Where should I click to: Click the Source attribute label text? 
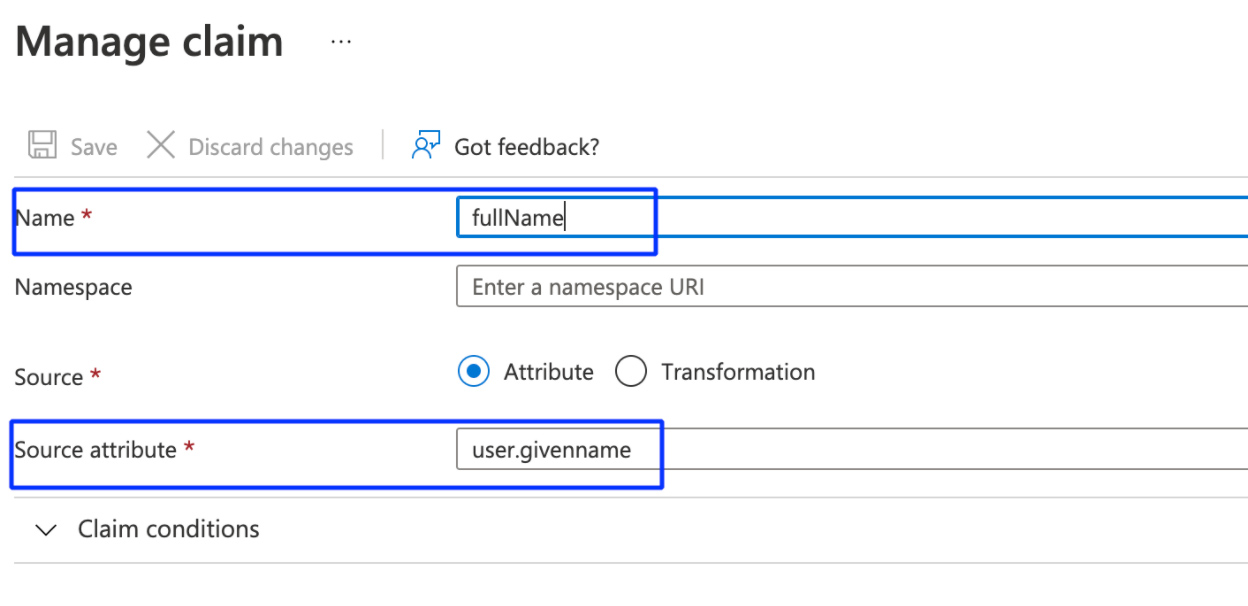coord(95,450)
